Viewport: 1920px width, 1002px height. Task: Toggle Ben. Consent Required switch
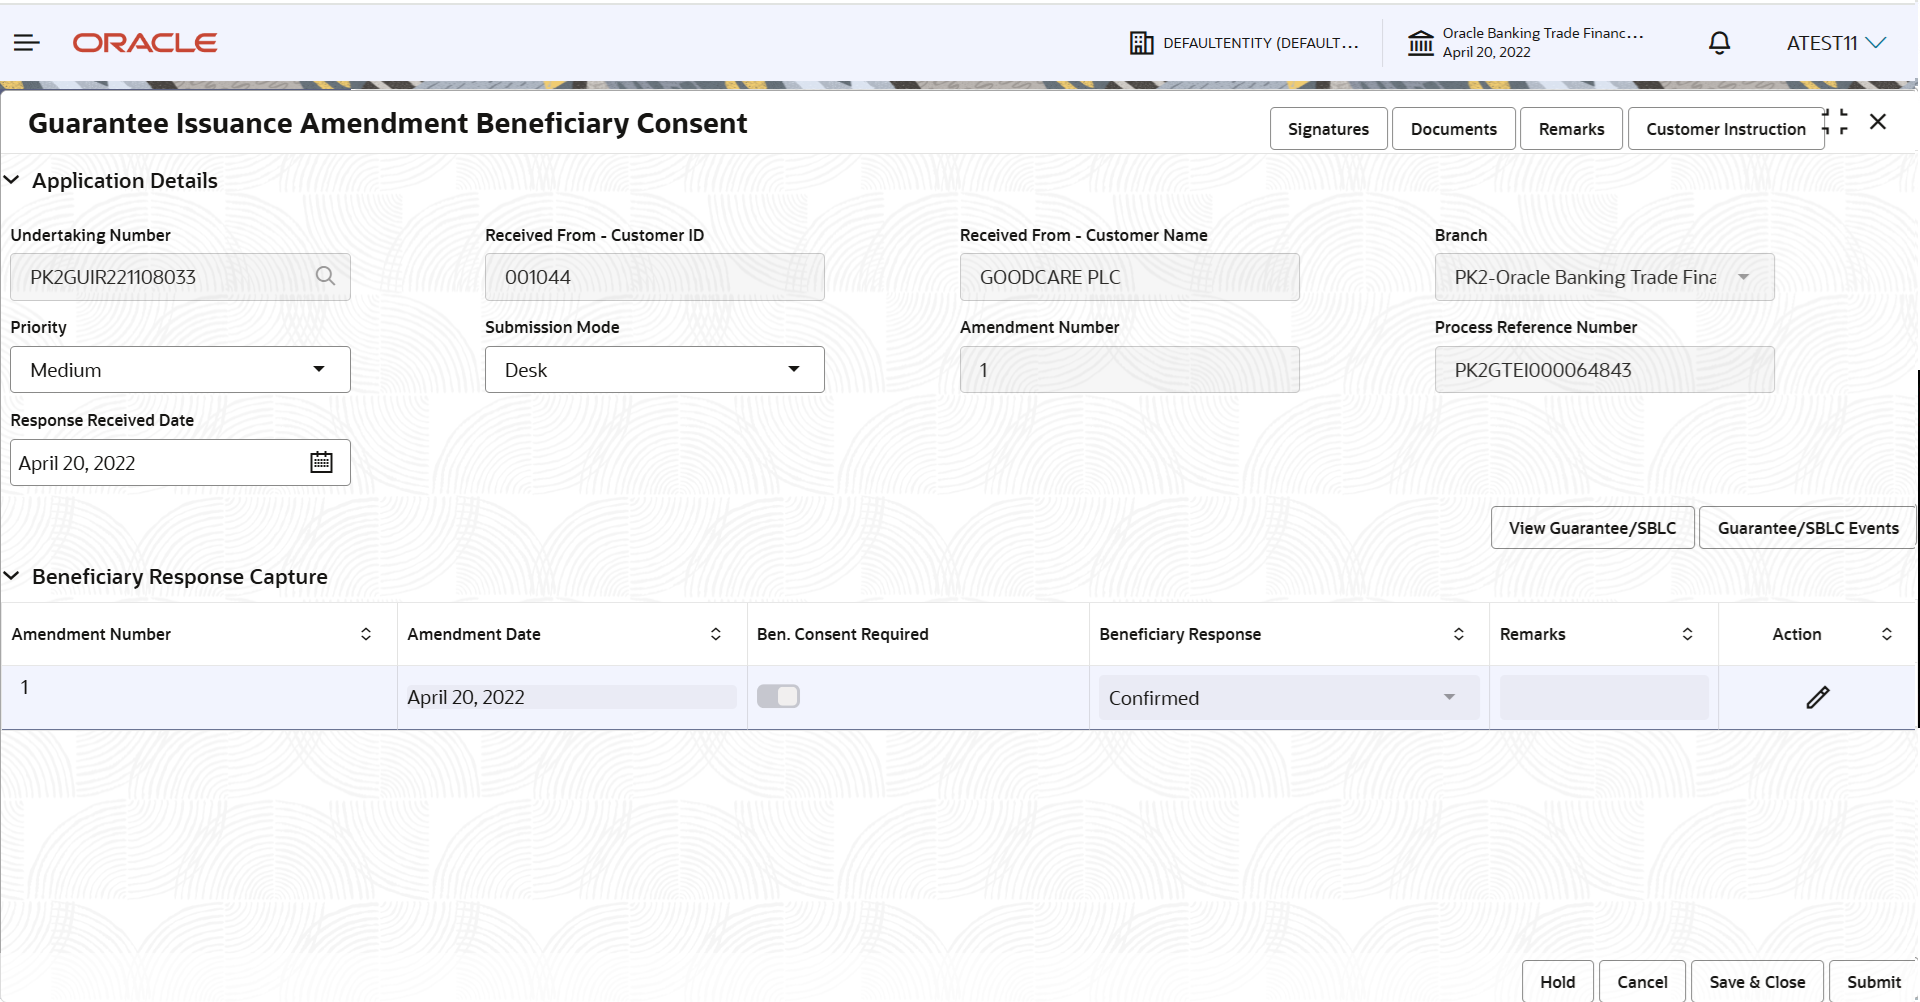[778, 696]
